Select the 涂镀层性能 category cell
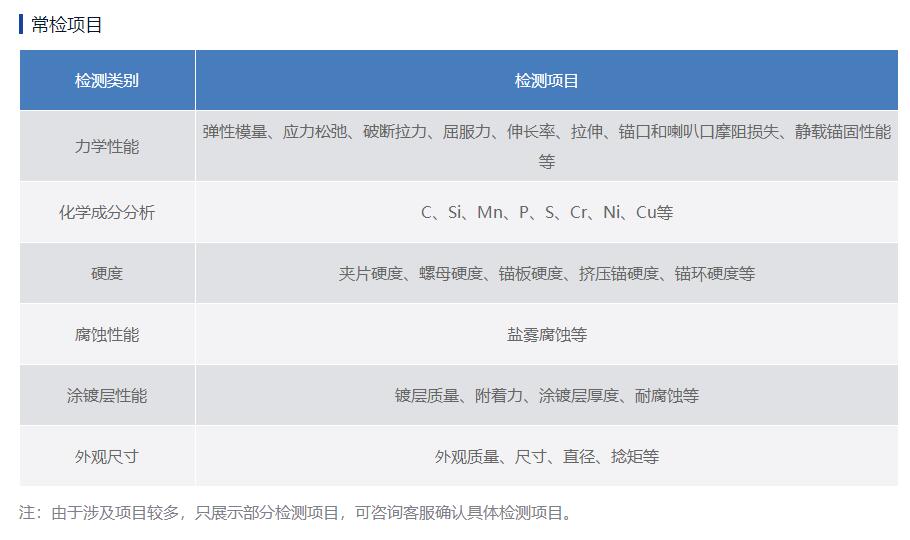 click(x=107, y=395)
